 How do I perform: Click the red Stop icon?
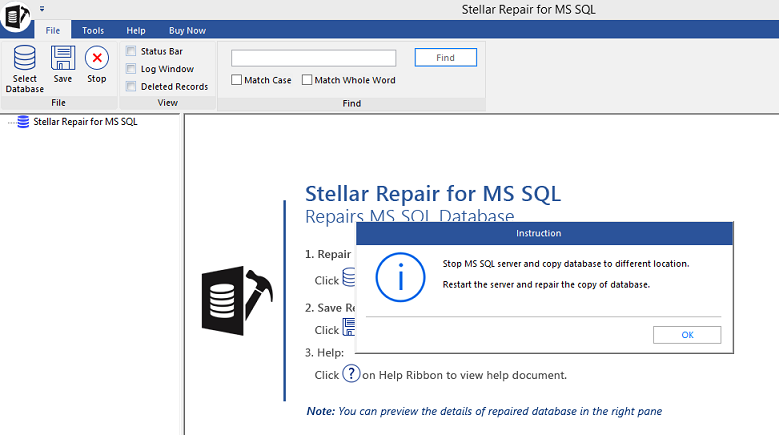point(97,58)
